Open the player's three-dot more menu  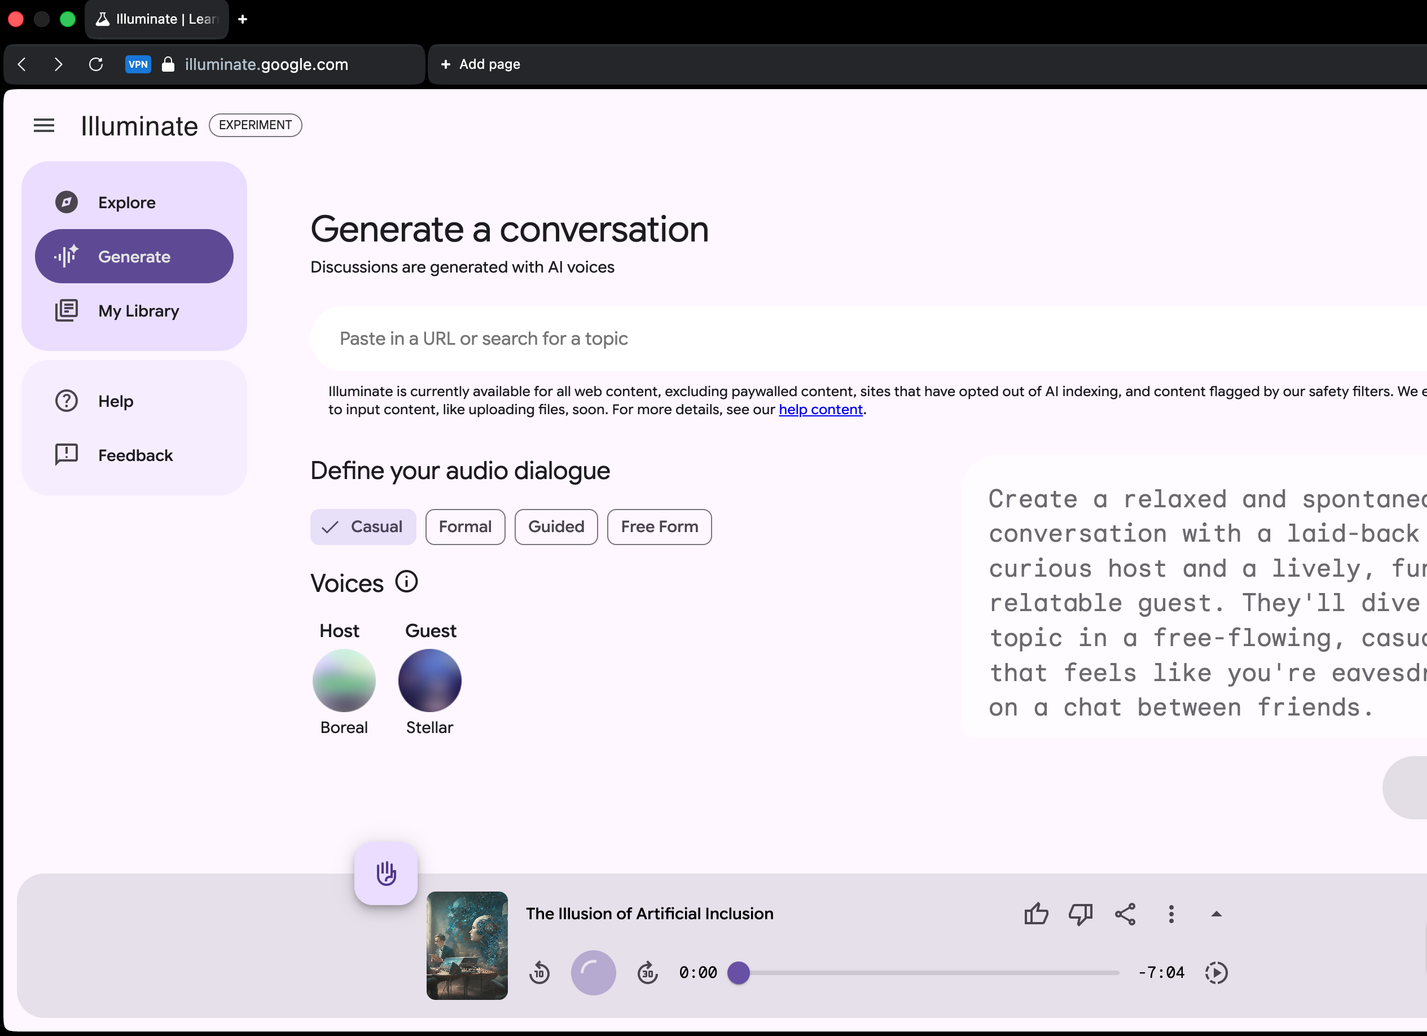tap(1171, 914)
